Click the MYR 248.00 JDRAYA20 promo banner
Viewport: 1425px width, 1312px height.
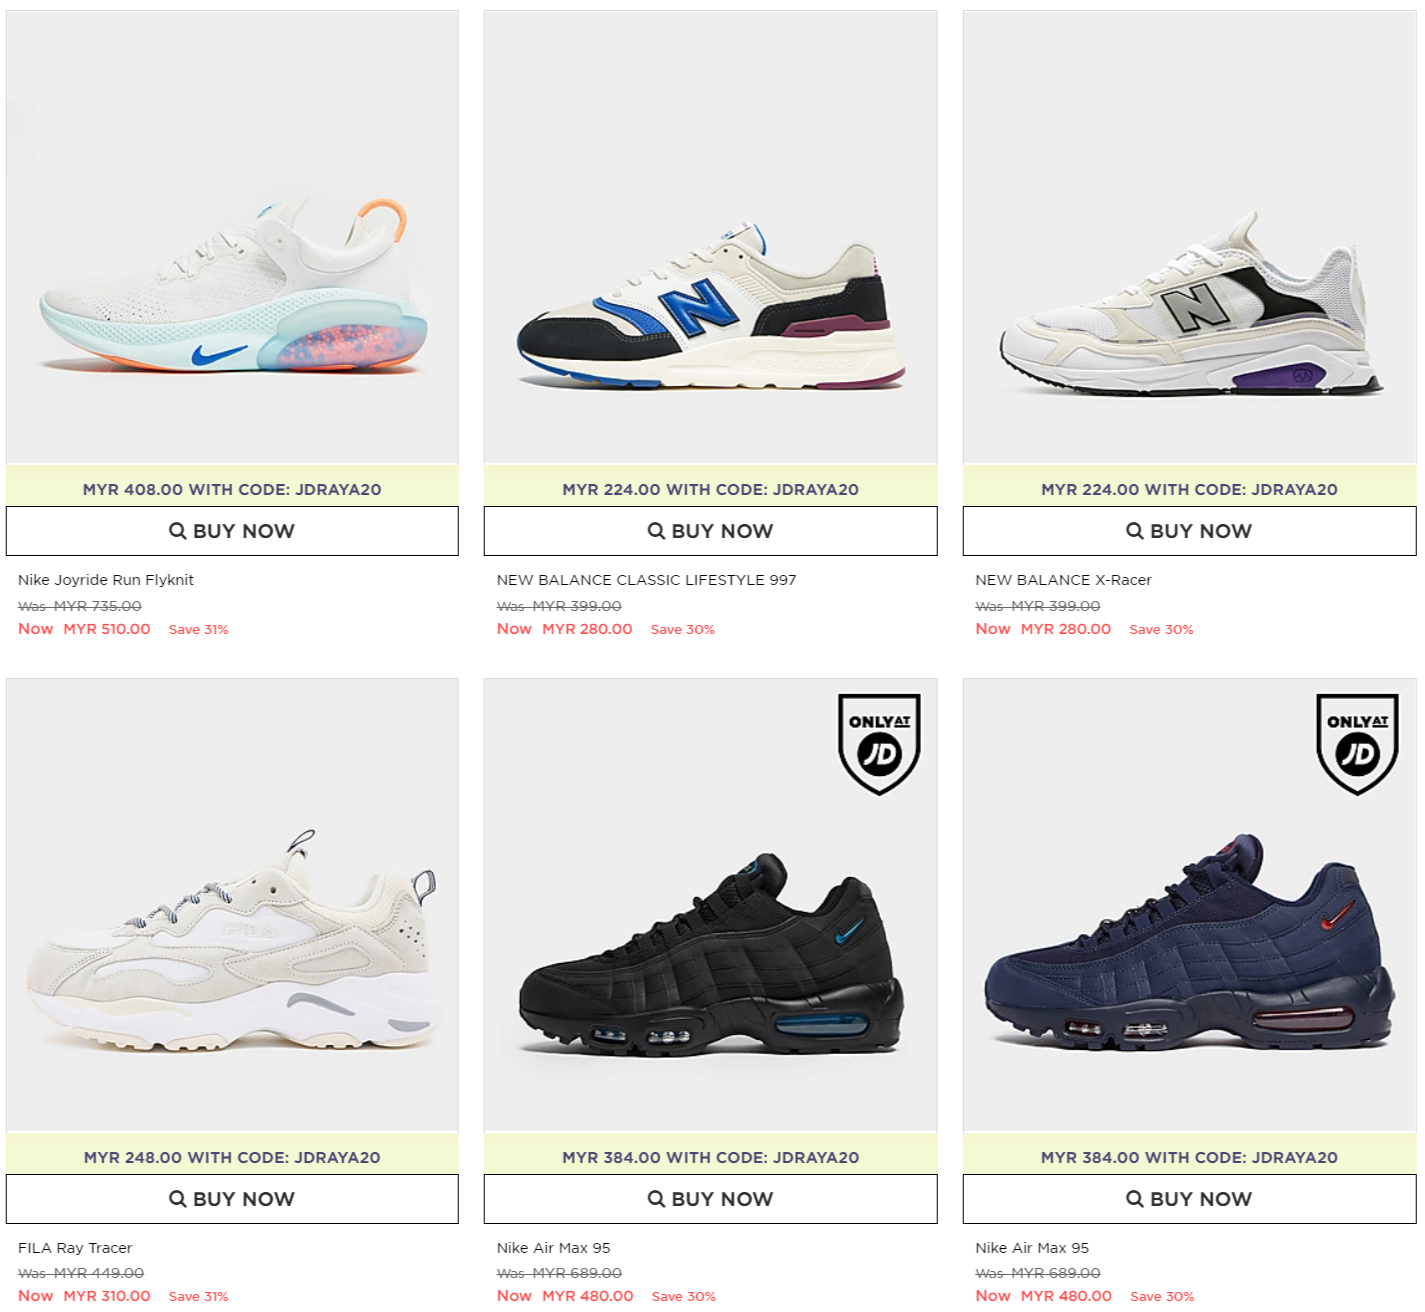pos(232,1157)
